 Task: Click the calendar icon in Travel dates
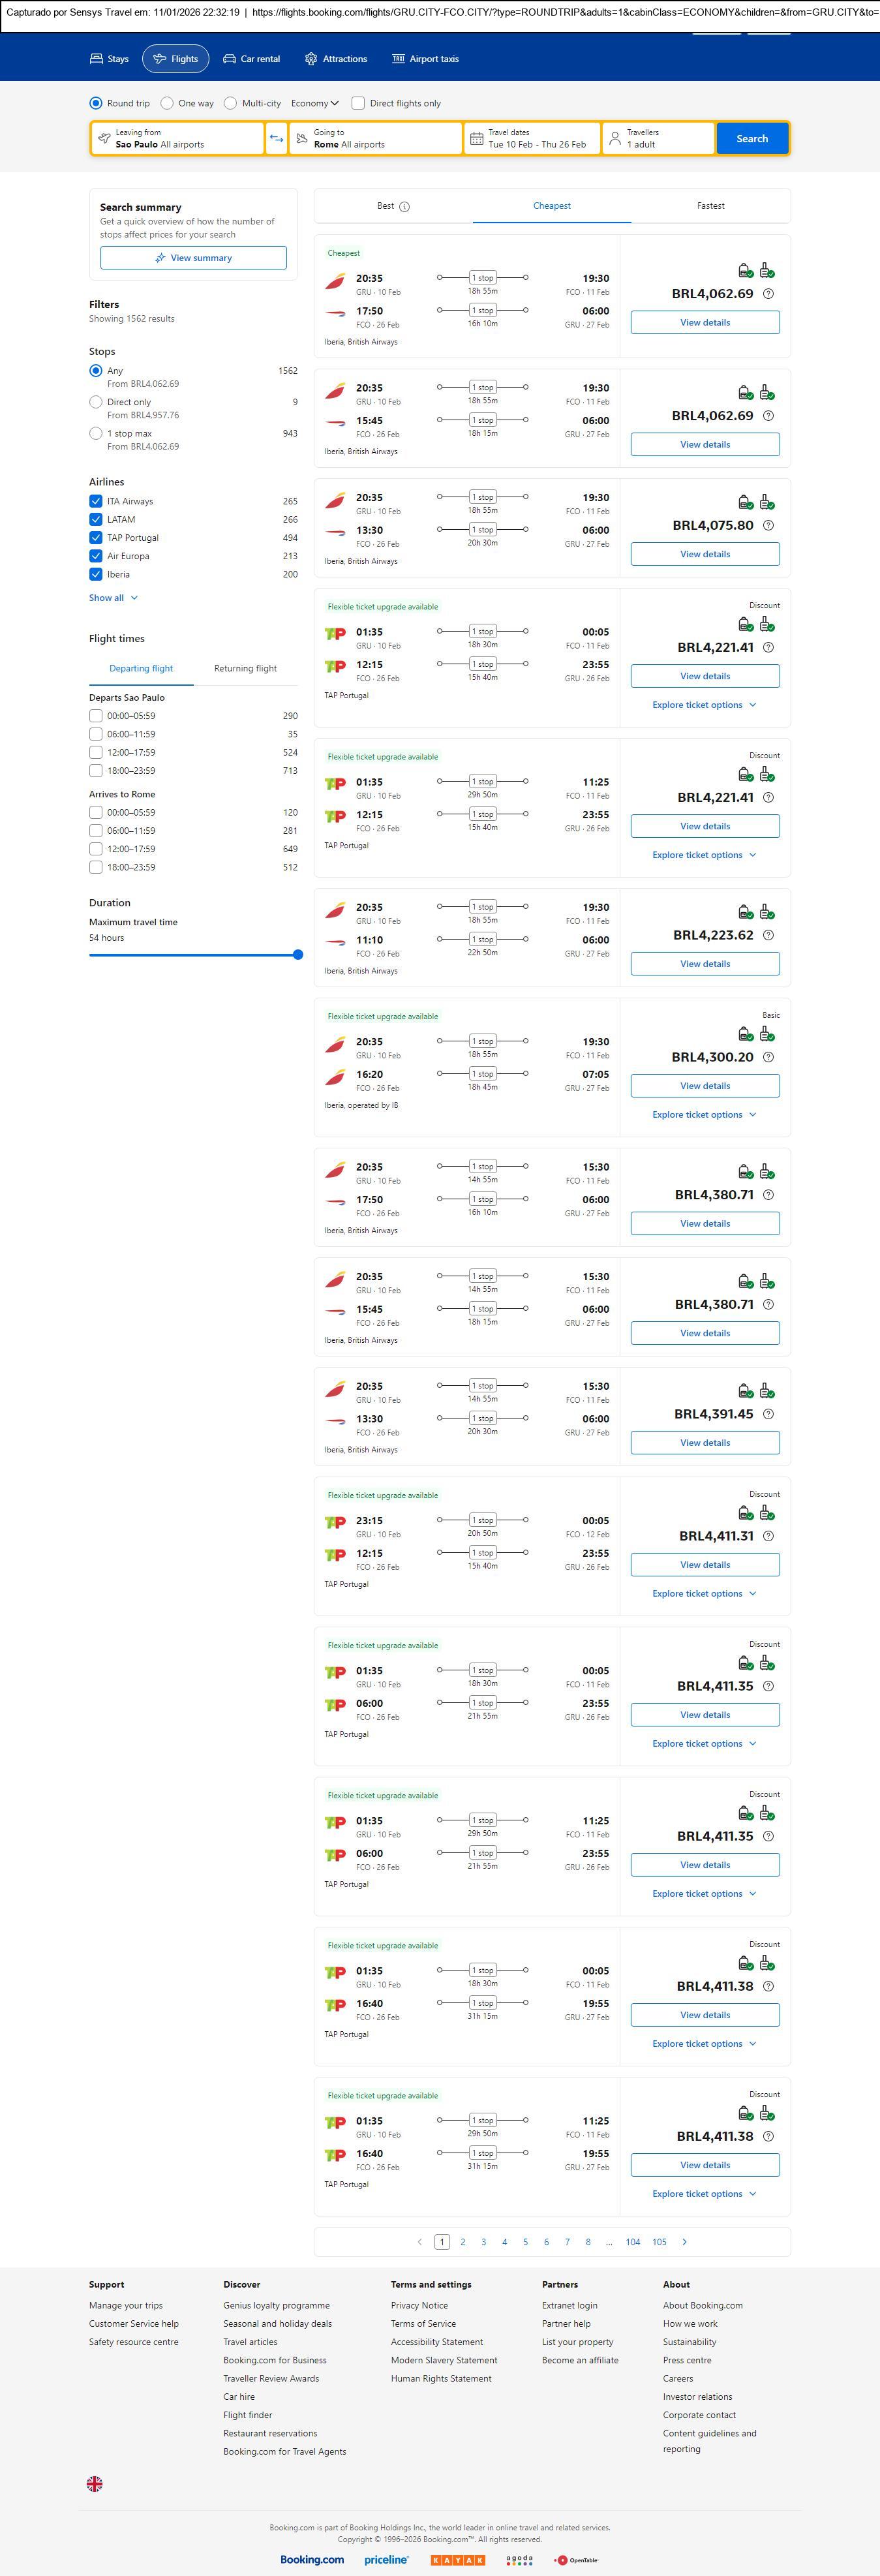pos(476,138)
